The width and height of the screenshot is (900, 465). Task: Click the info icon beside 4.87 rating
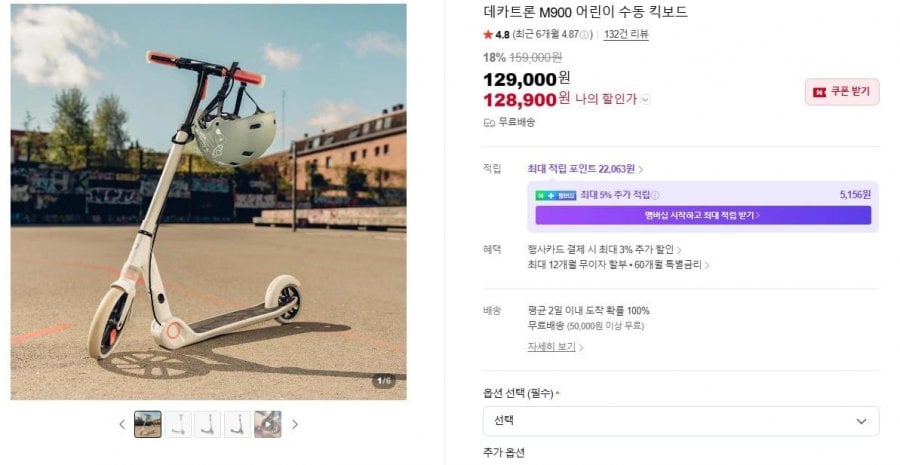tap(585, 34)
